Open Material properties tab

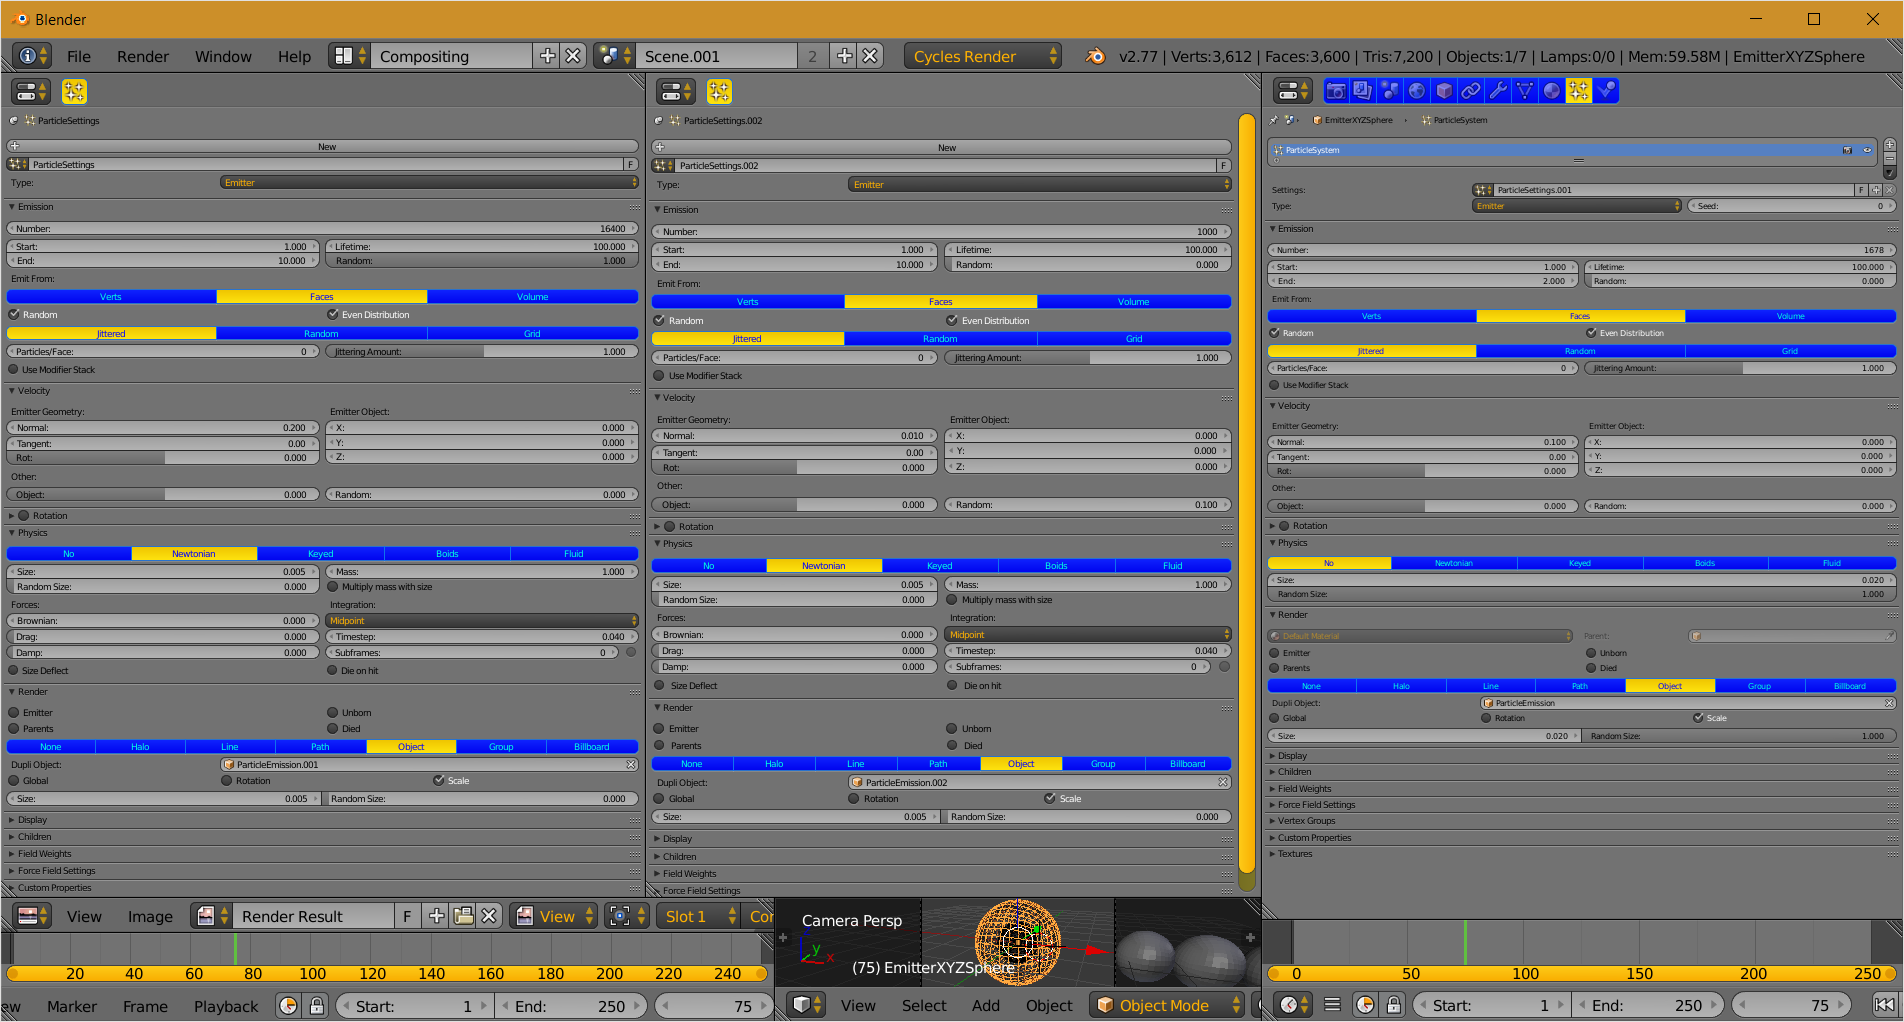point(1551,91)
